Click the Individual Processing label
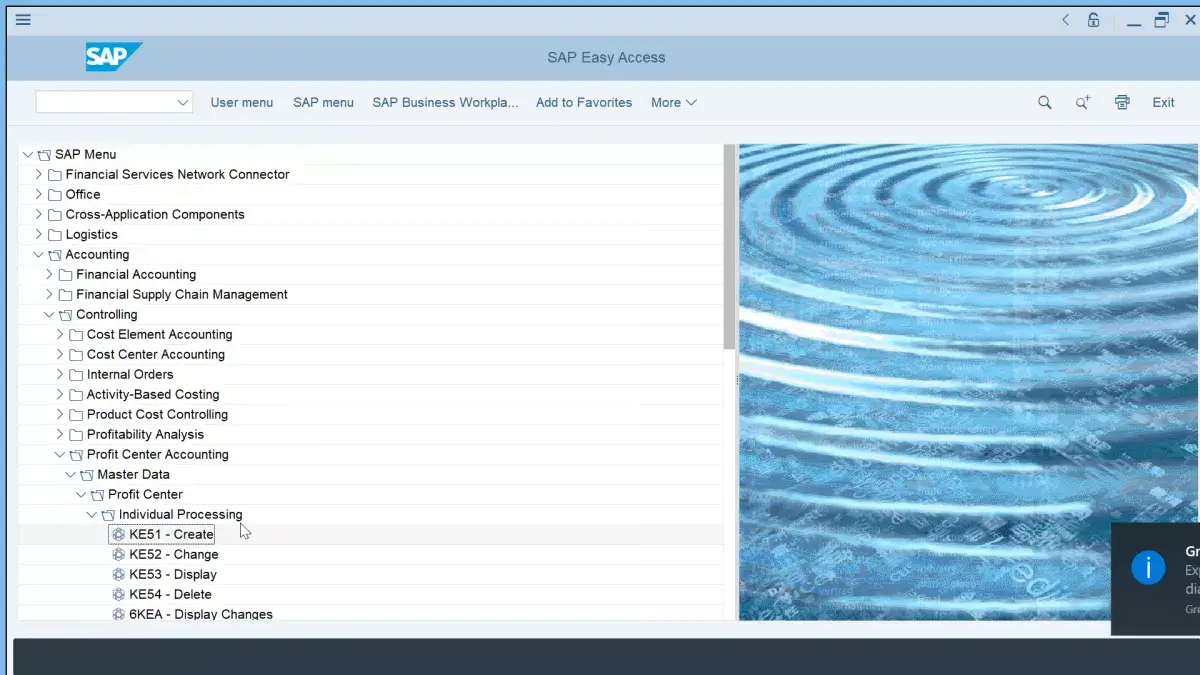The width and height of the screenshot is (1200, 675). point(181,514)
